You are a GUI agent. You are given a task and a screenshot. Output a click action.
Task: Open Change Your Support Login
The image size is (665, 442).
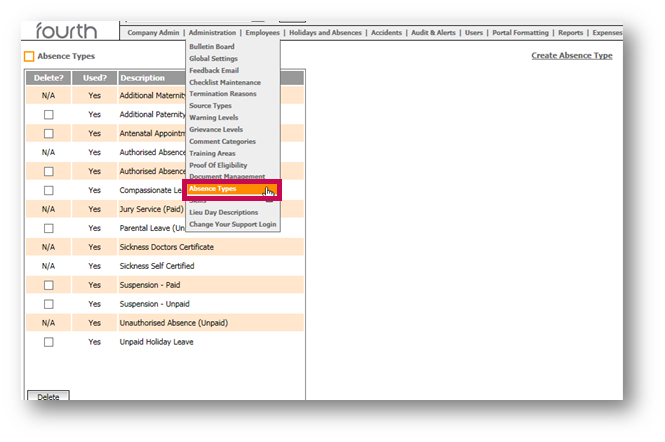point(232,224)
